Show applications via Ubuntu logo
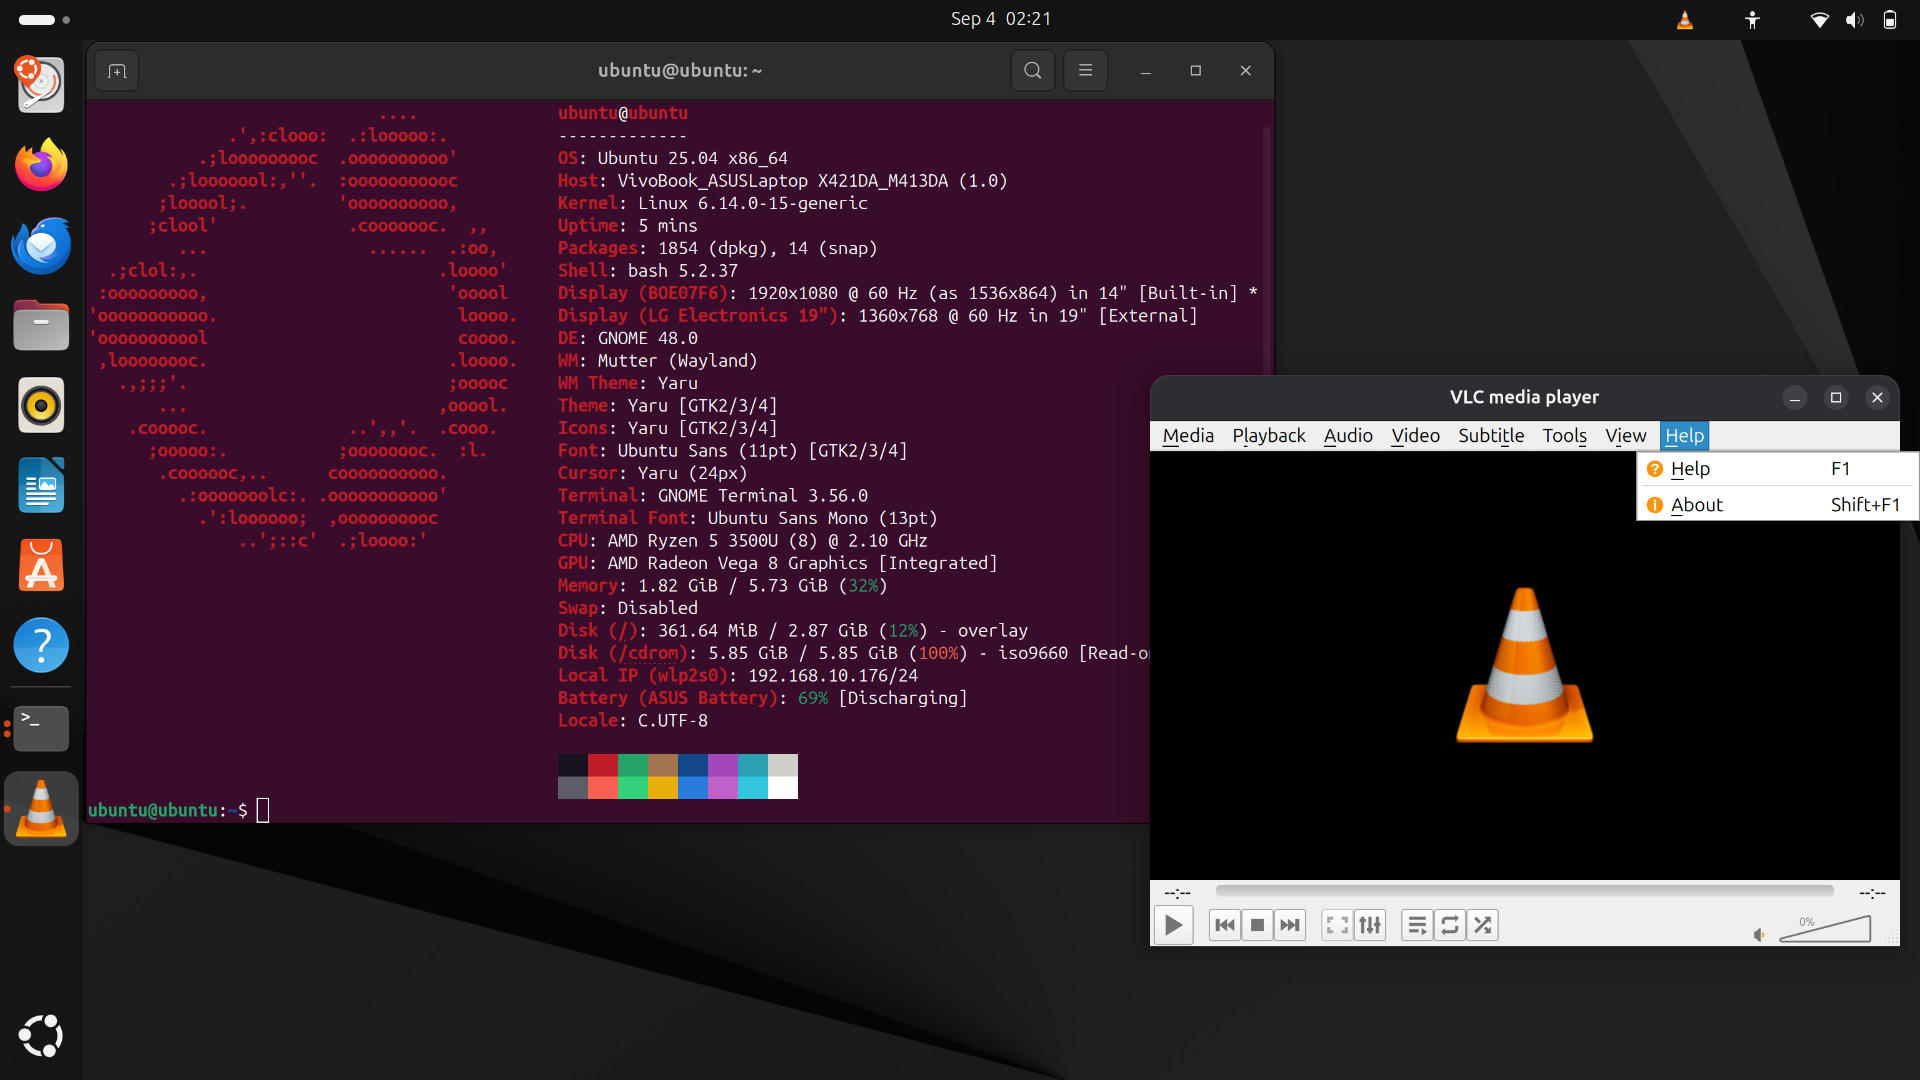 tap(41, 1036)
